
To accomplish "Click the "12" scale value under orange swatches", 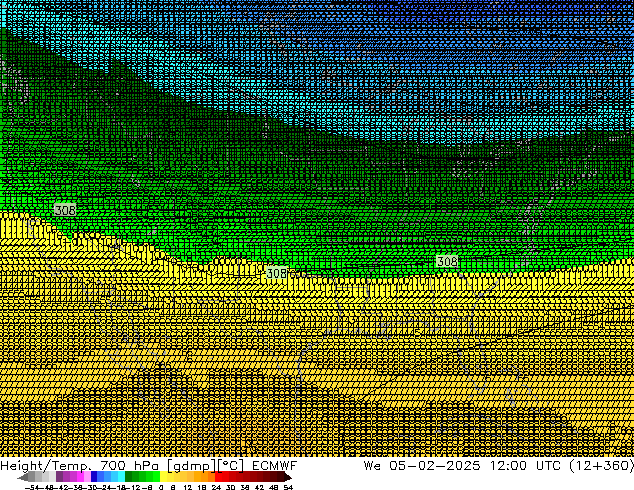I will (x=188, y=487).
